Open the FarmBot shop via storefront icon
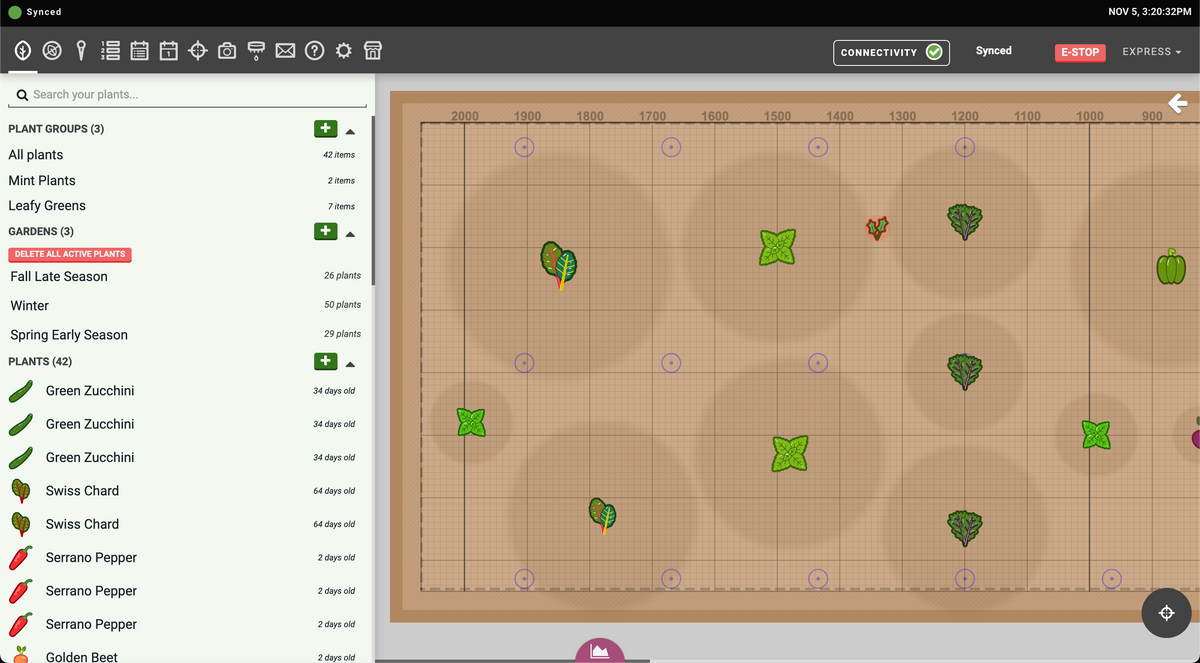The image size is (1200, 663). click(372, 50)
